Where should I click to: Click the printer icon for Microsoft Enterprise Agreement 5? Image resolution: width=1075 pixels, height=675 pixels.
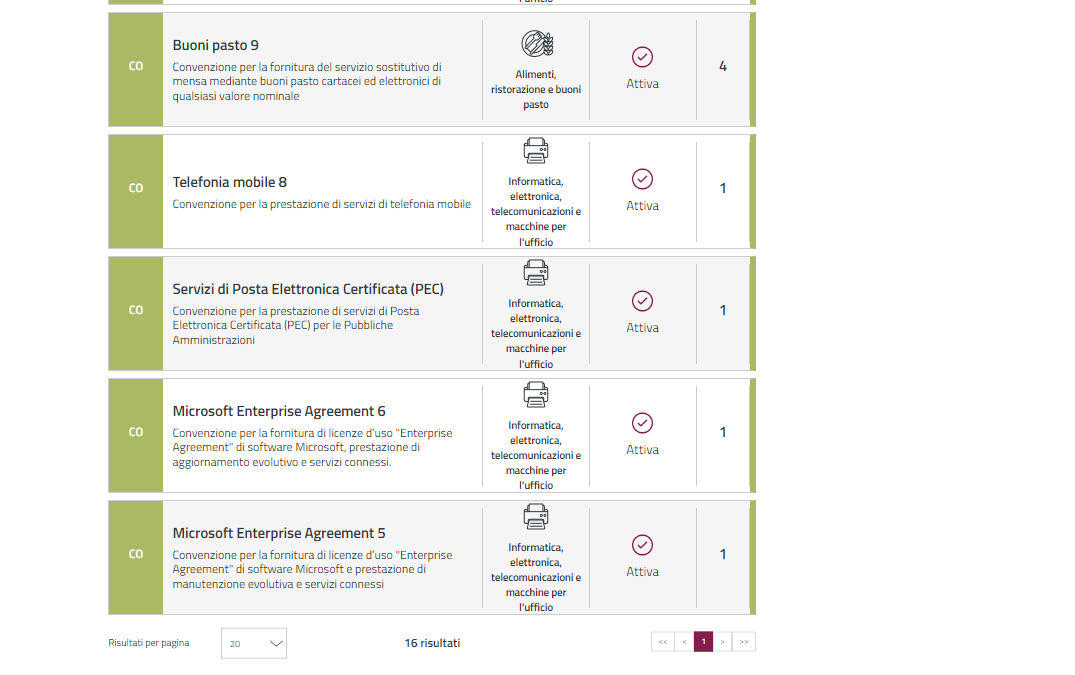536,516
